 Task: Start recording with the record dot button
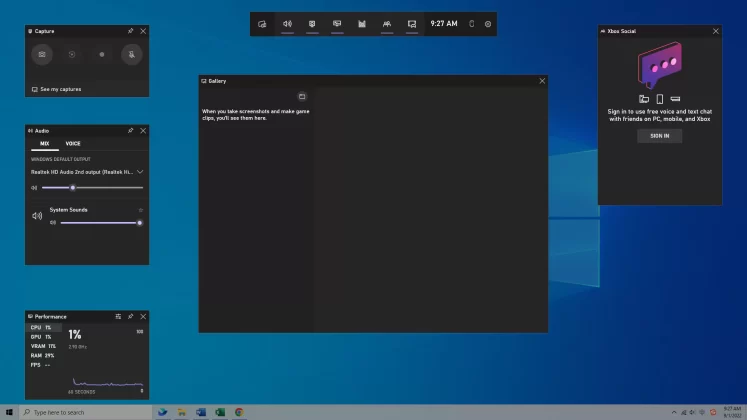pyautogui.click(x=101, y=54)
